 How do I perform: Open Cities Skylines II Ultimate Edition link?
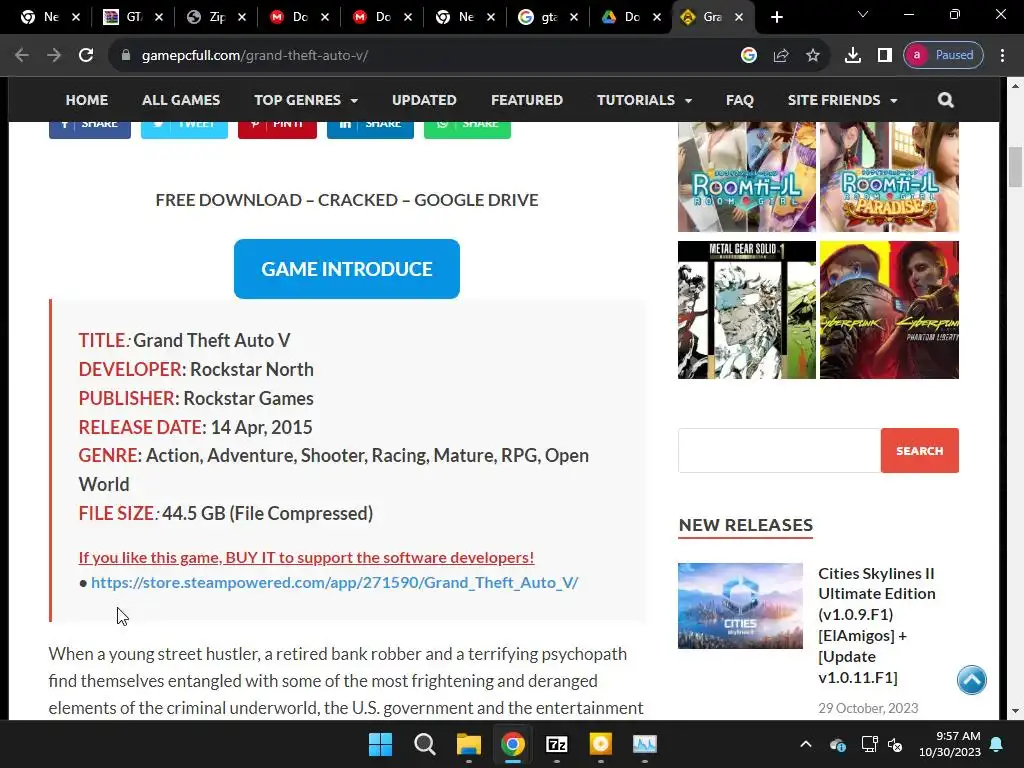tap(877, 625)
